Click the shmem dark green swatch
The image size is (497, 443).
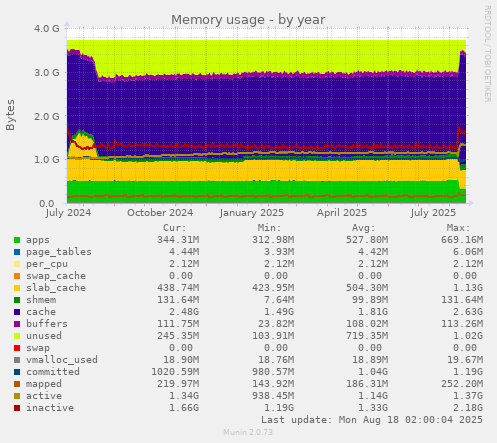(x=17, y=300)
